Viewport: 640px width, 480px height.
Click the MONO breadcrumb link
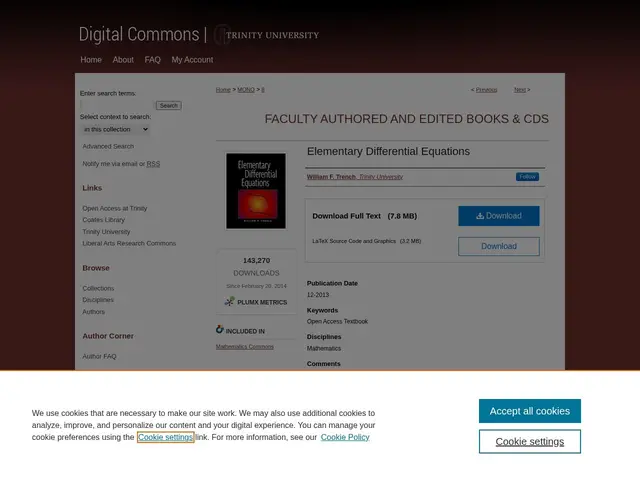pyautogui.click(x=246, y=89)
